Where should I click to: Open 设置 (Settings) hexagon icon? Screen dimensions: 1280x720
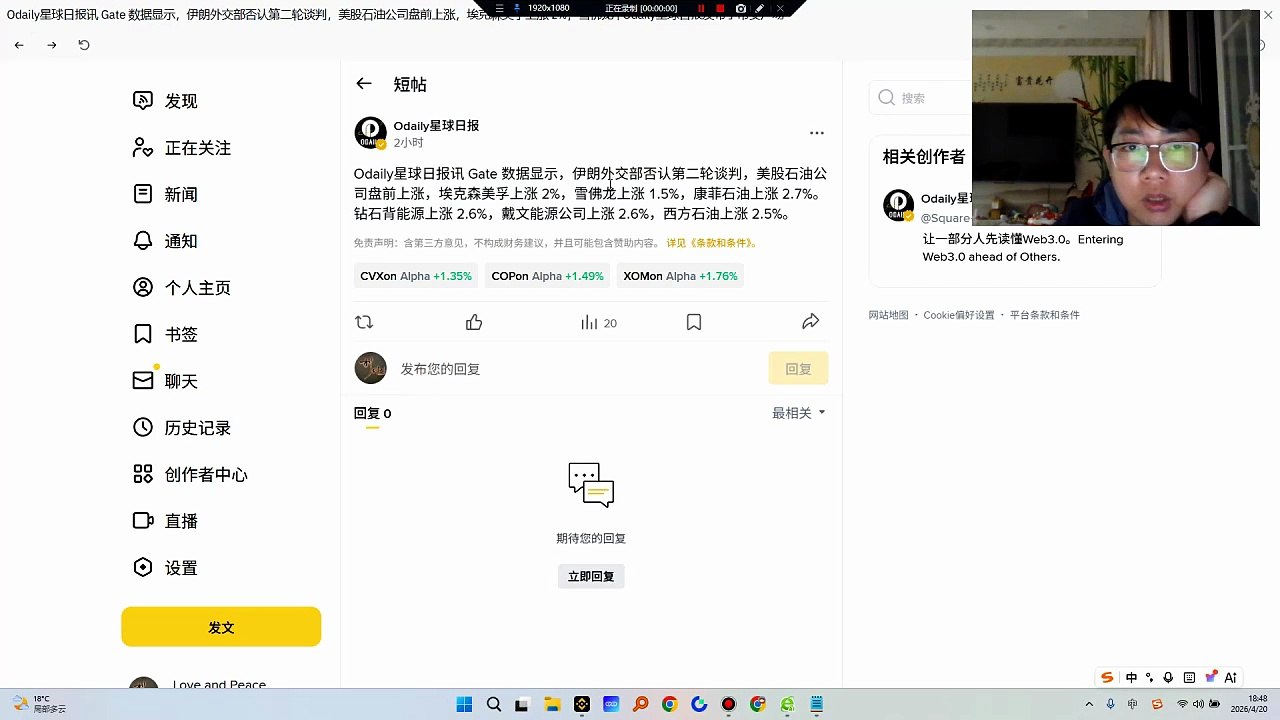143,568
